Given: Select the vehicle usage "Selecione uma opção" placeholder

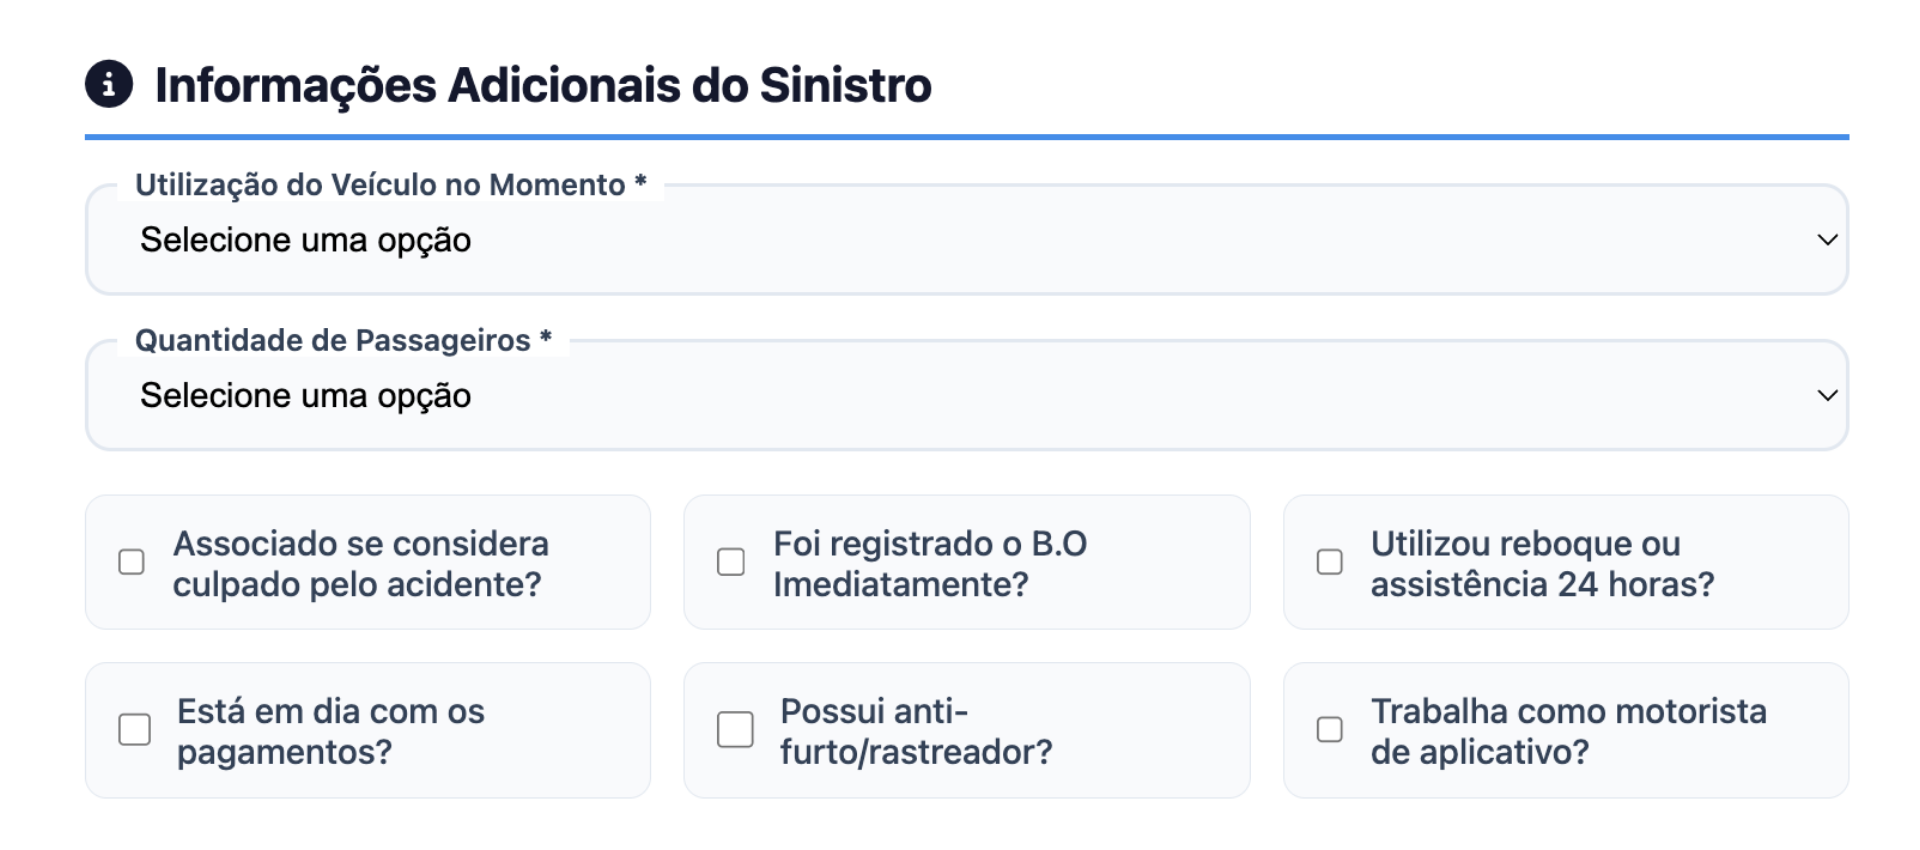Looking at the screenshot, I should pyautogui.click(x=305, y=239).
